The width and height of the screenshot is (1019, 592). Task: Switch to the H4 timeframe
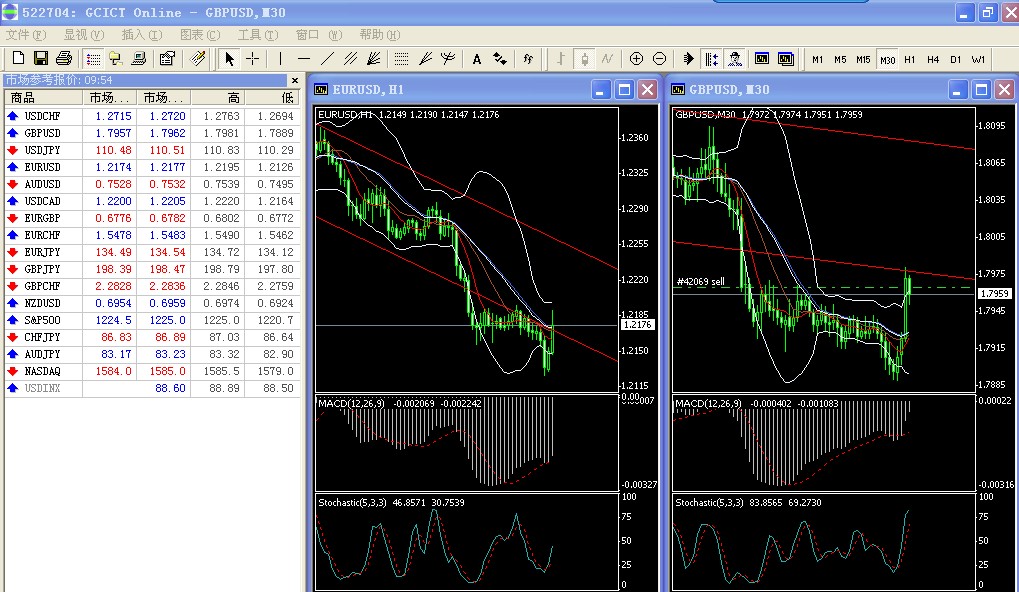coord(933,59)
